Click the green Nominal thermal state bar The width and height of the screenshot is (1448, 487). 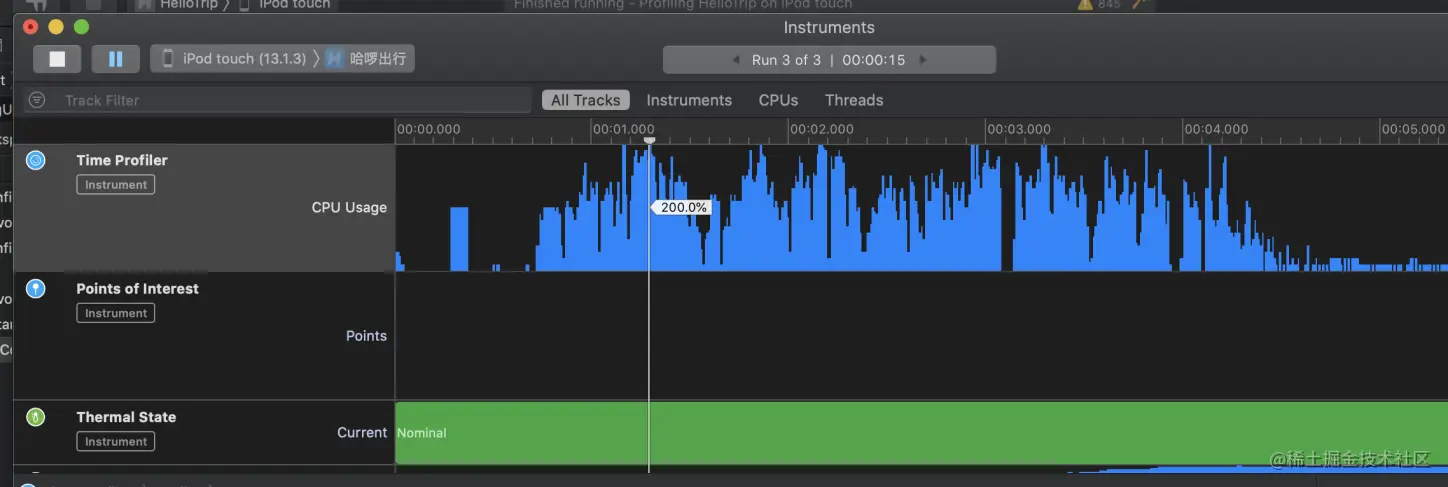pyautogui.click(x=900, y=432)
